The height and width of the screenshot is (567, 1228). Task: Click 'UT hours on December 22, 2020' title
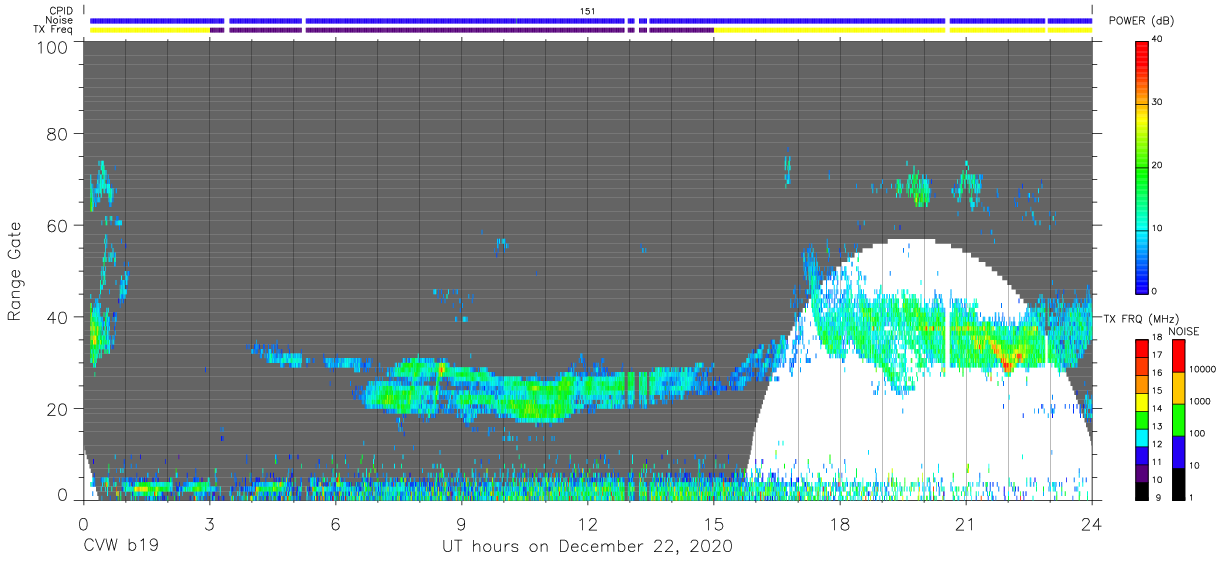tap(588, 547)
